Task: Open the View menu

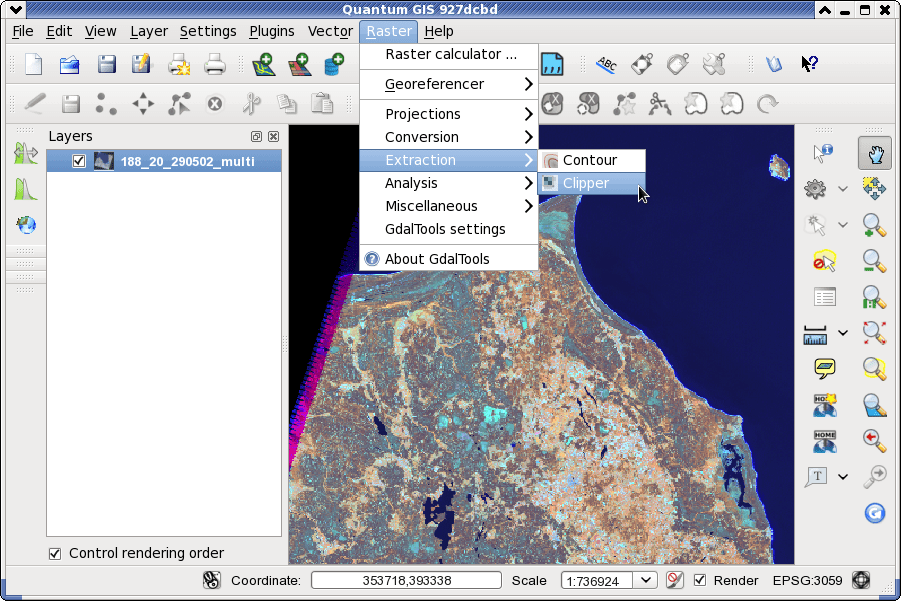Action: pos(101,31)
